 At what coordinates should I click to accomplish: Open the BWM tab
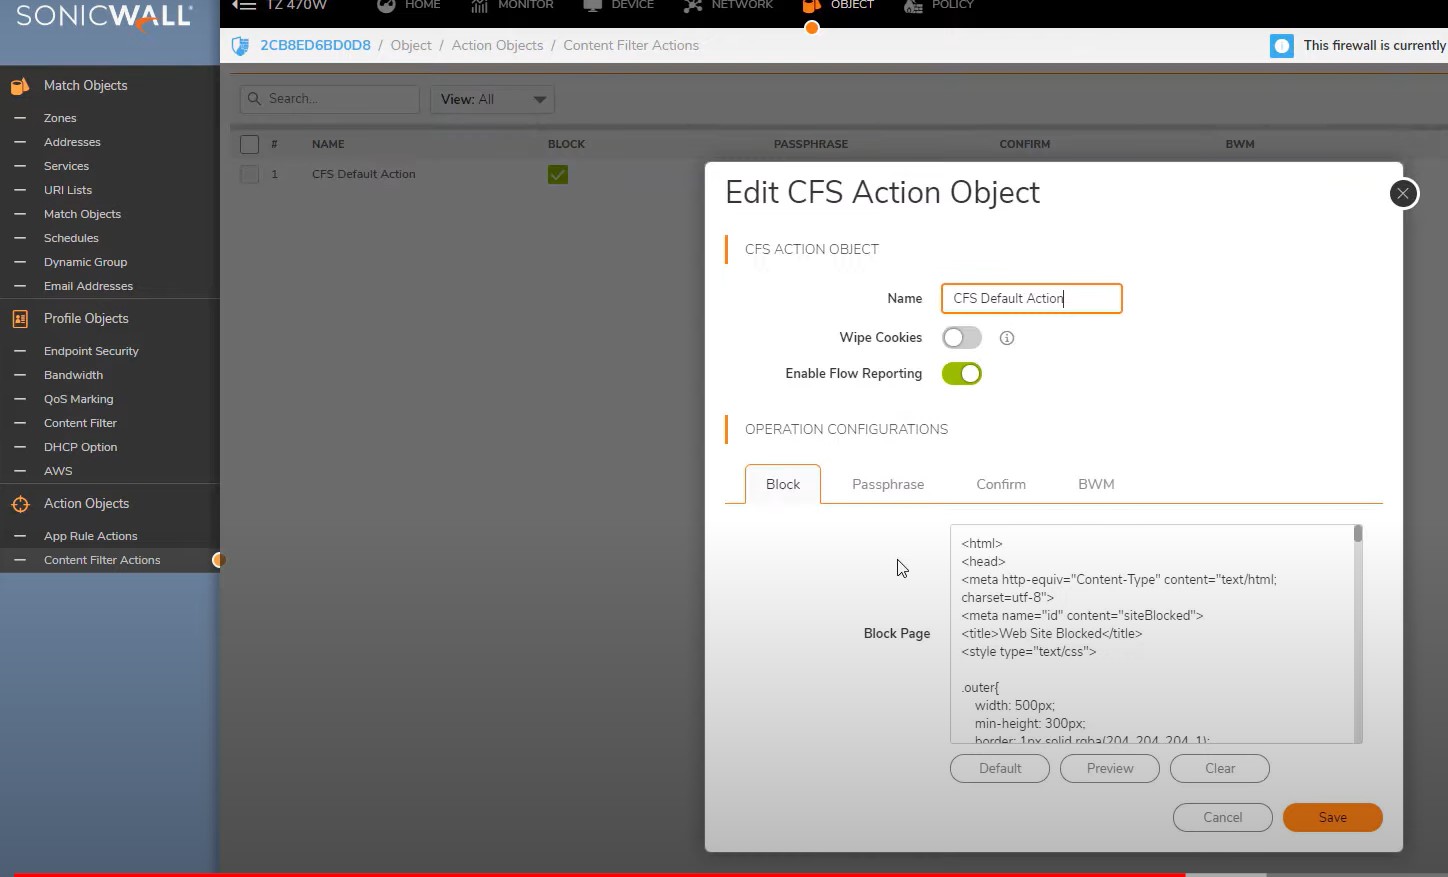(1095, 484)
